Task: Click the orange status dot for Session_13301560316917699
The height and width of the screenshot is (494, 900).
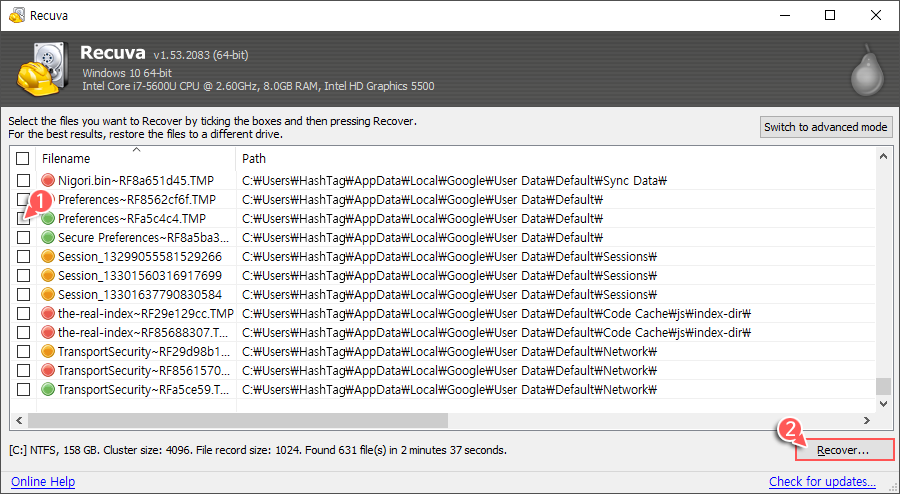Action: 48,275
